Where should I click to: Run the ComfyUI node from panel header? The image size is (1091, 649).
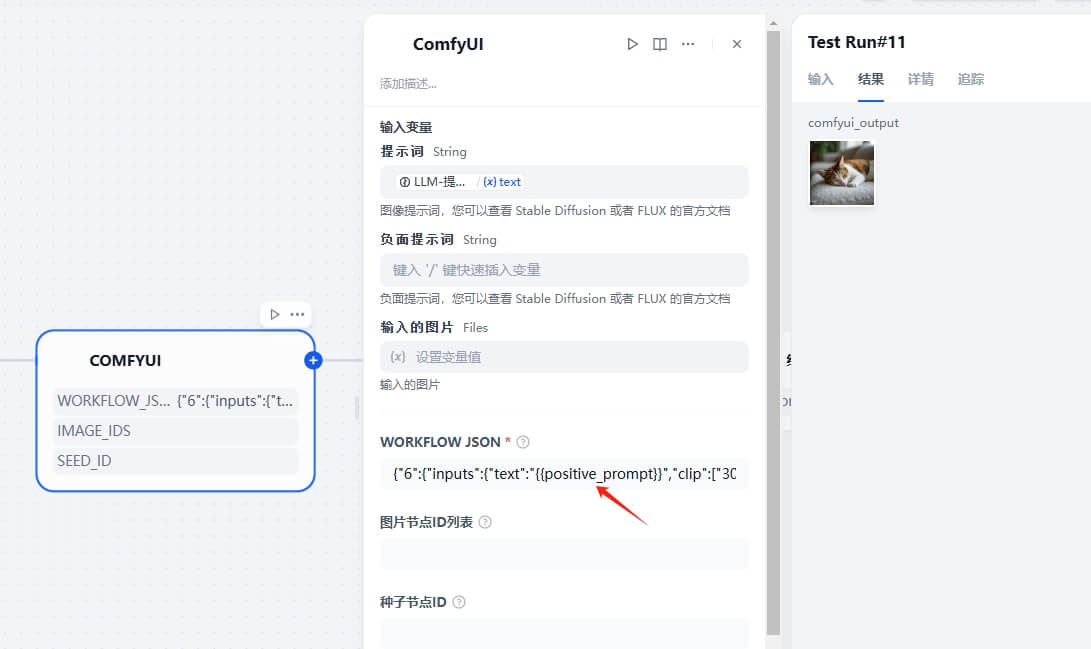632,44
